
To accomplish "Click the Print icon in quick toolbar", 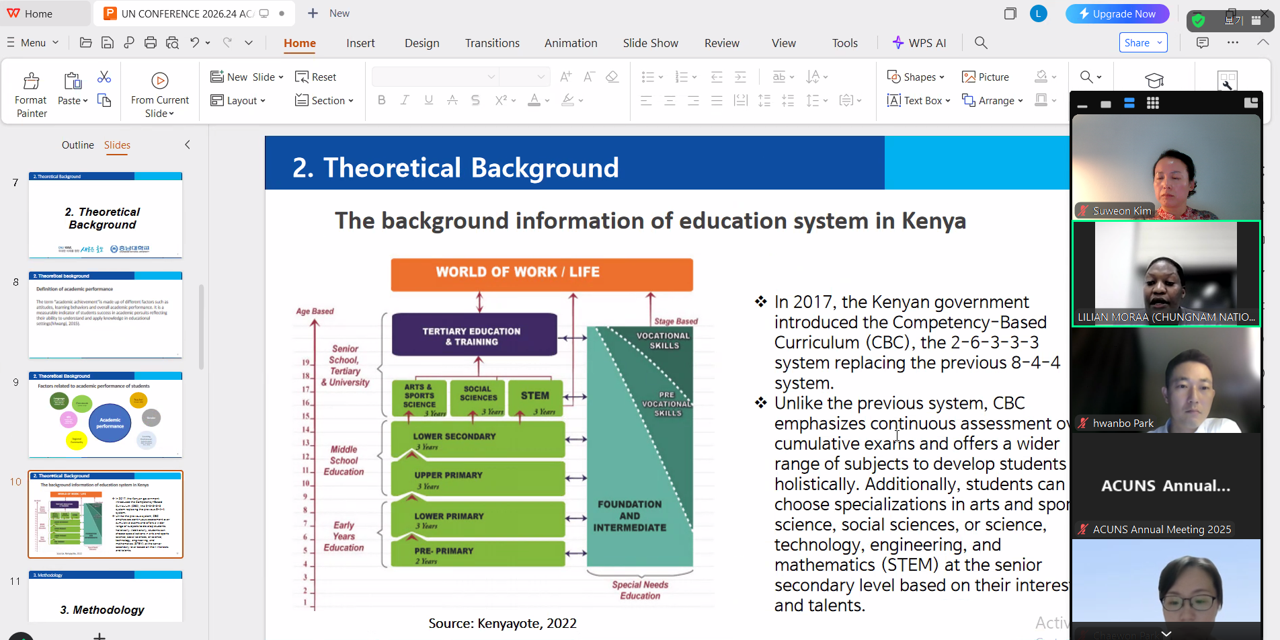I will point(150,43).
